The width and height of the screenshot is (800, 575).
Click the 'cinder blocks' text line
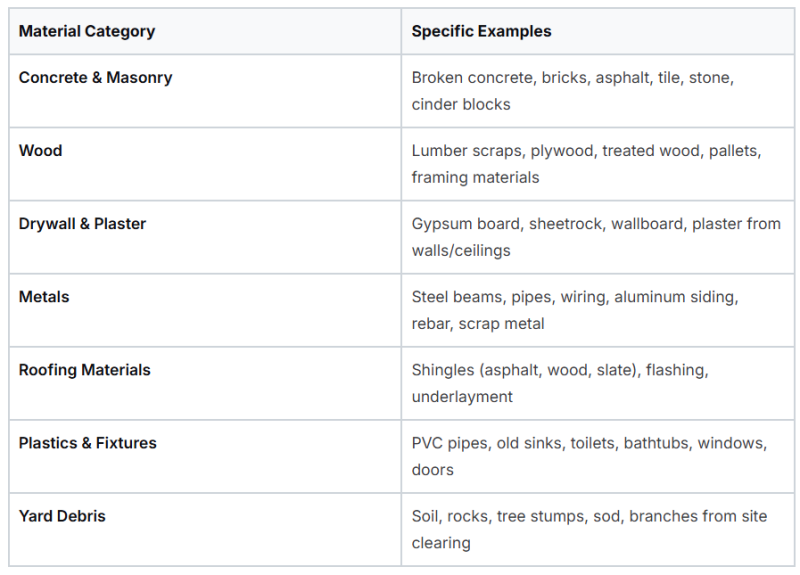pyautogui.click(x=461, y=105)
